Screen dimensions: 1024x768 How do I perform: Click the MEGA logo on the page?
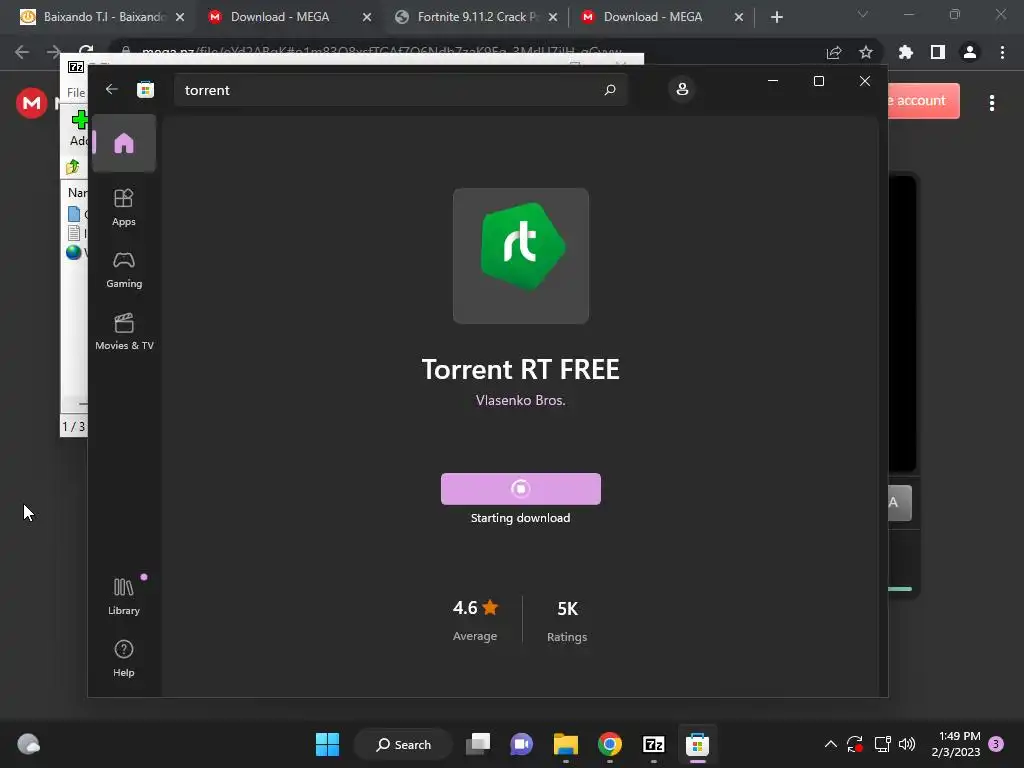point(31,103)
